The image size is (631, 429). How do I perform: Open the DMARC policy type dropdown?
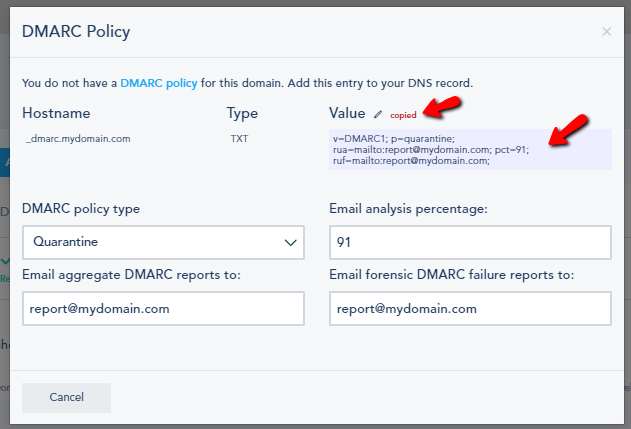(163, 242)
